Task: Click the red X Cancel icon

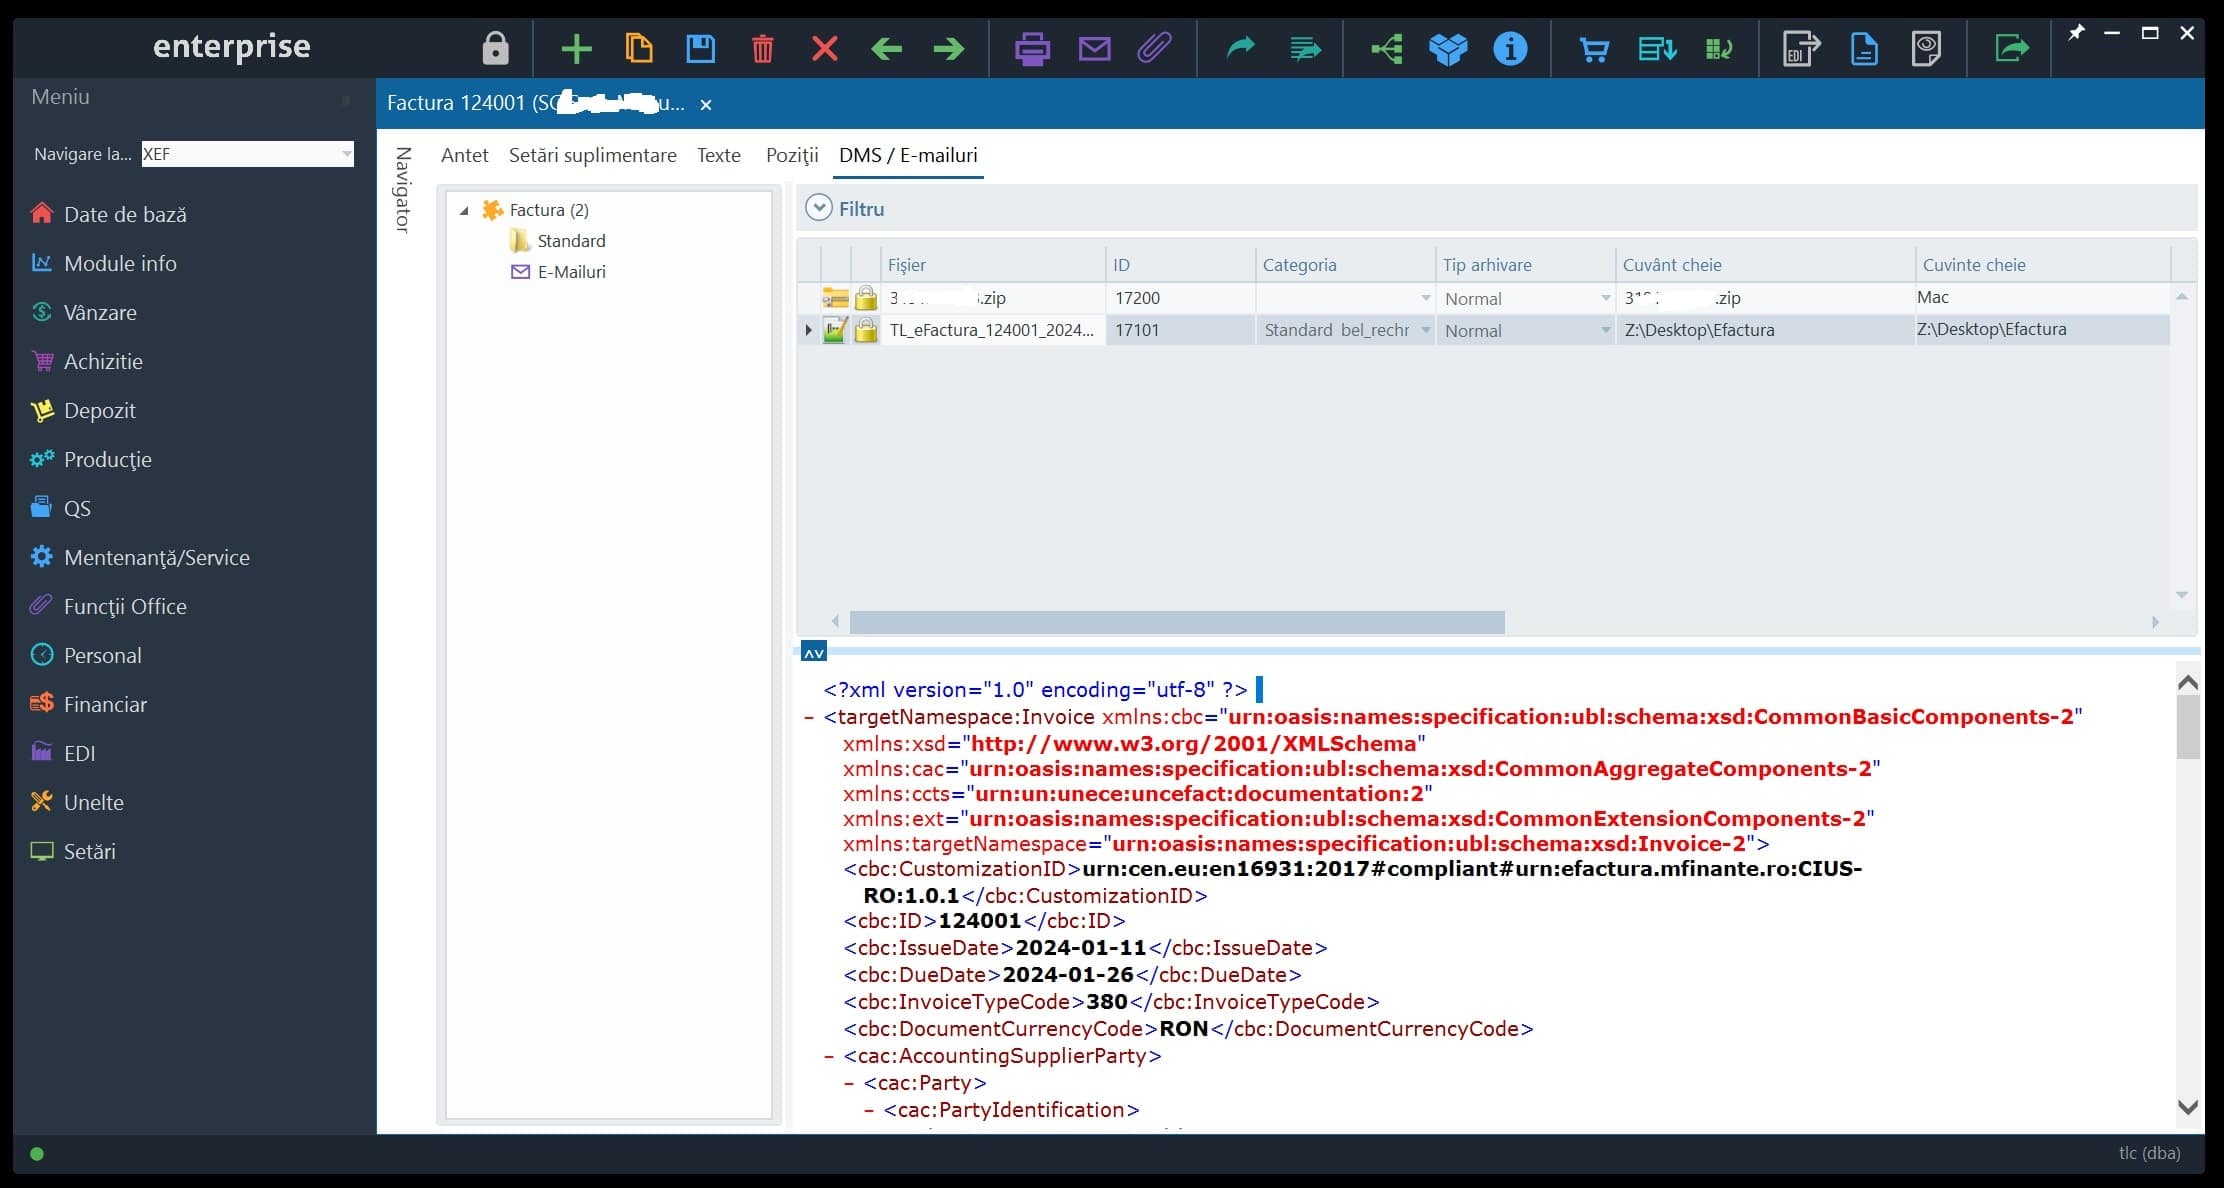Action: point(824,48)
